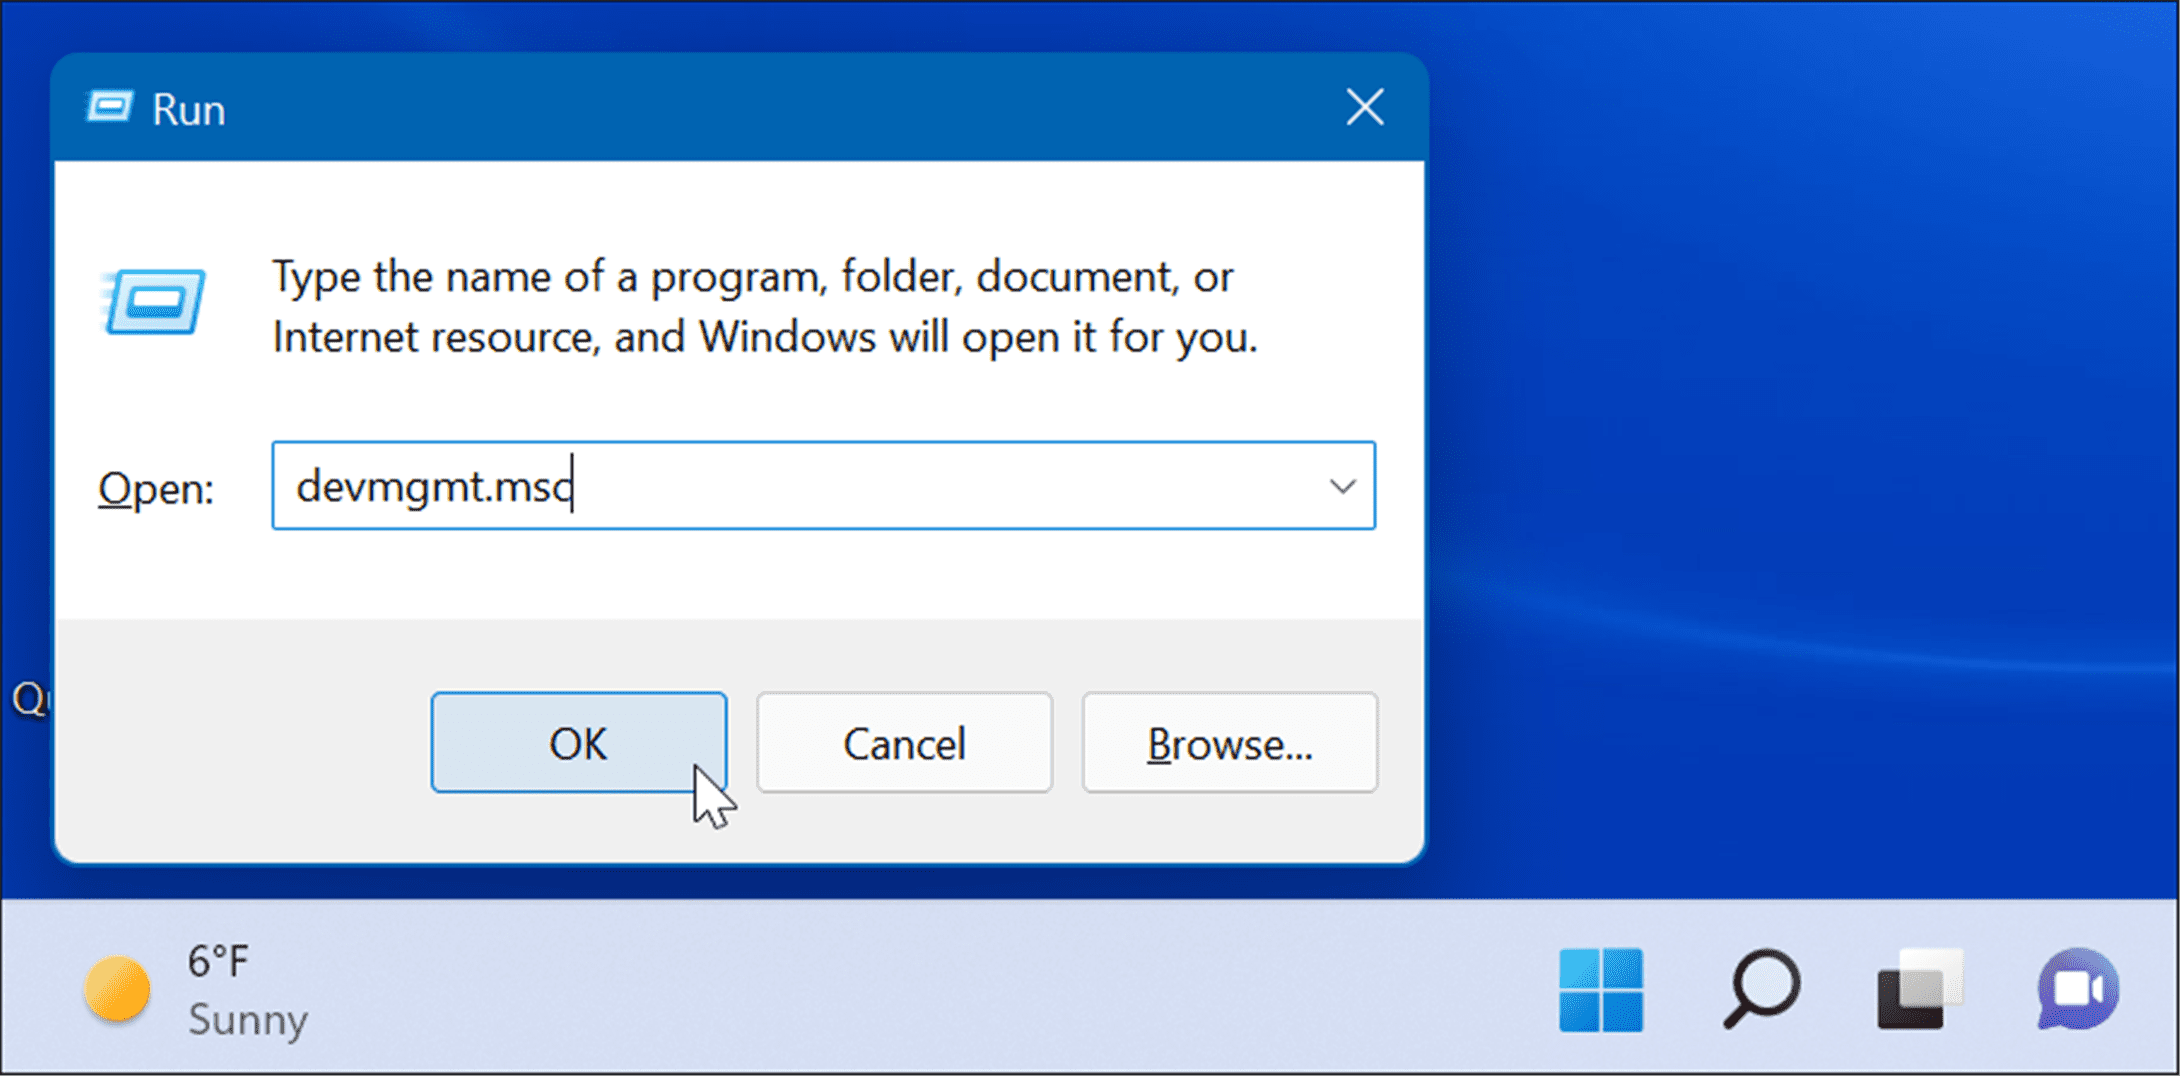Click OK to launch devmgmt.msc
This screenshot has width=2180, height=1076.
point(578,742)
